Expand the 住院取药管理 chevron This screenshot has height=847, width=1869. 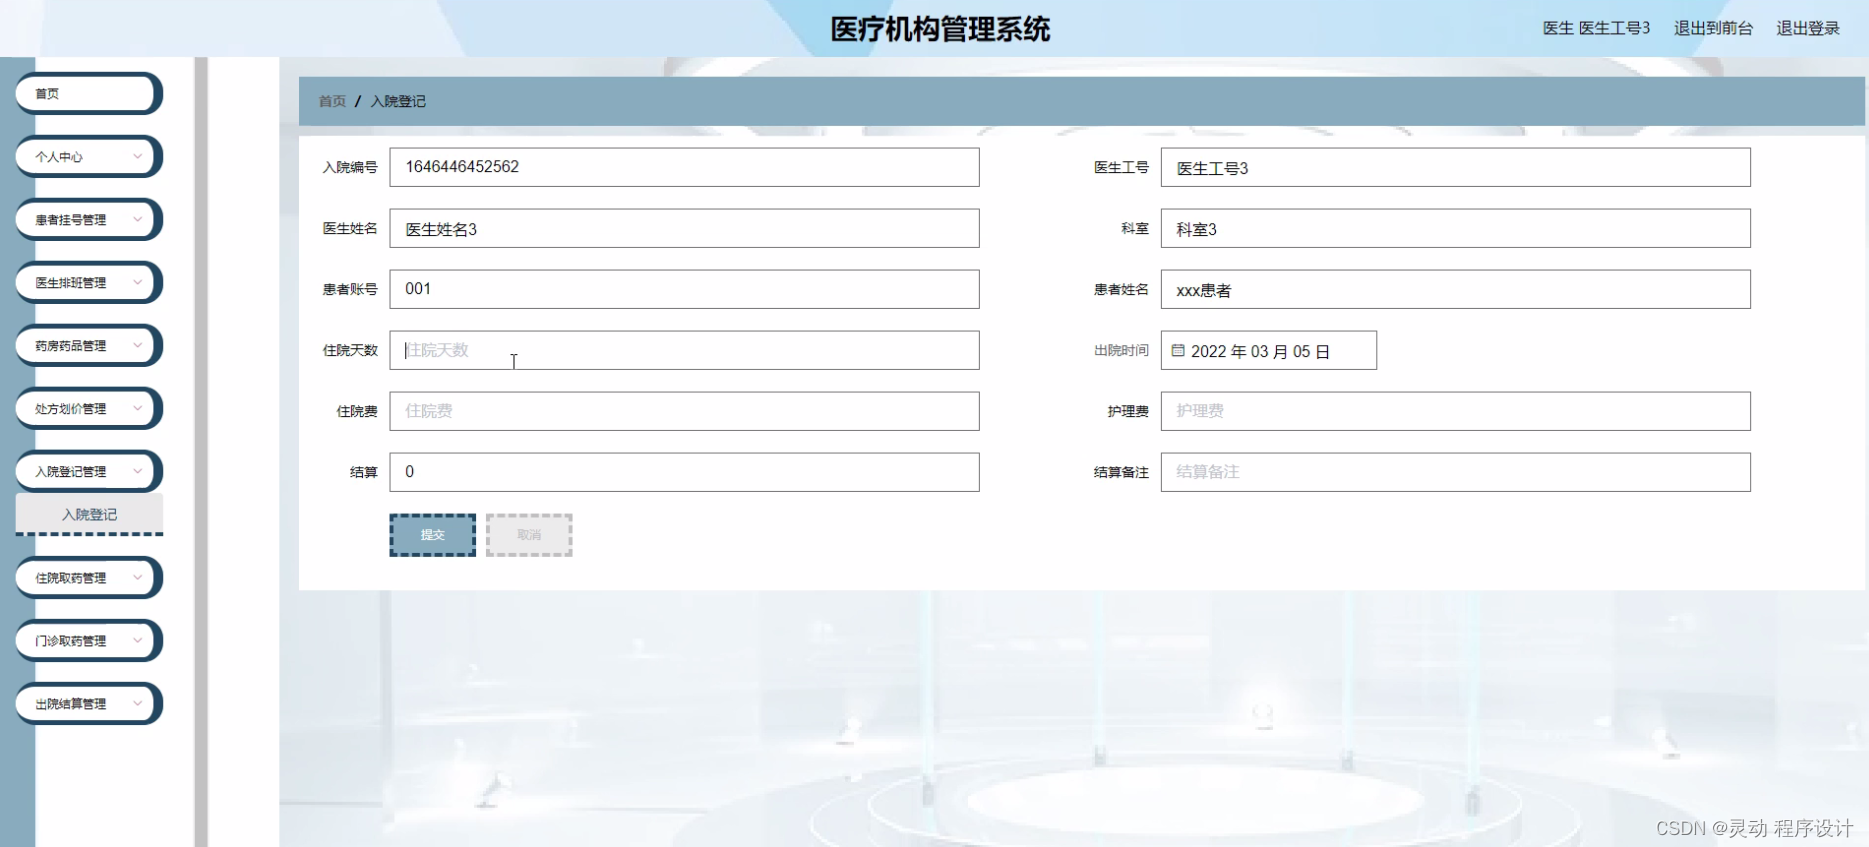137,577
